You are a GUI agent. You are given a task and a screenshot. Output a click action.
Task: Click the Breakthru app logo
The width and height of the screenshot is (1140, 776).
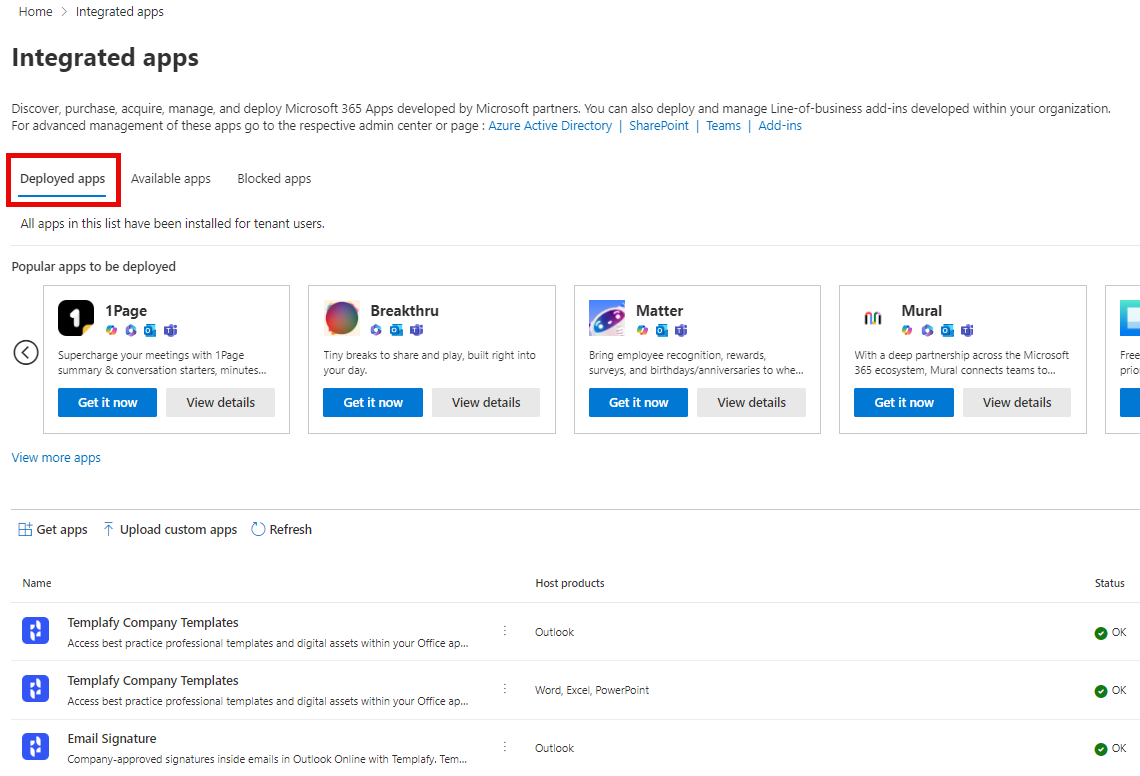pyautogui.click(x=342, y=318)
